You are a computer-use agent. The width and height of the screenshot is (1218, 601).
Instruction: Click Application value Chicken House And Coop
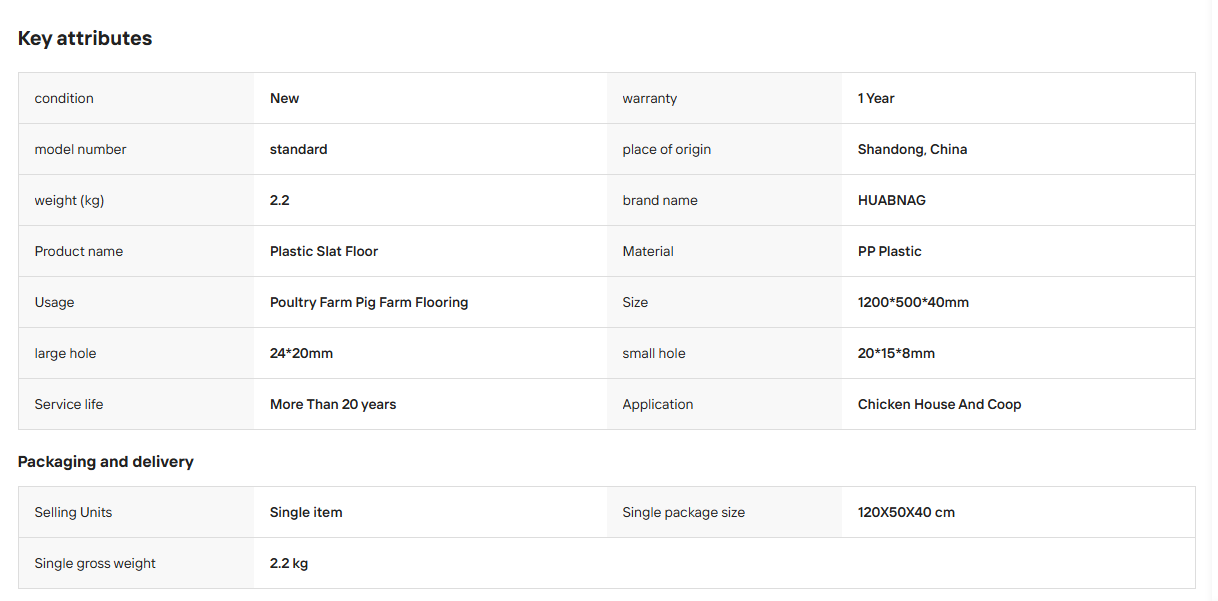click(x=939, y=404)
